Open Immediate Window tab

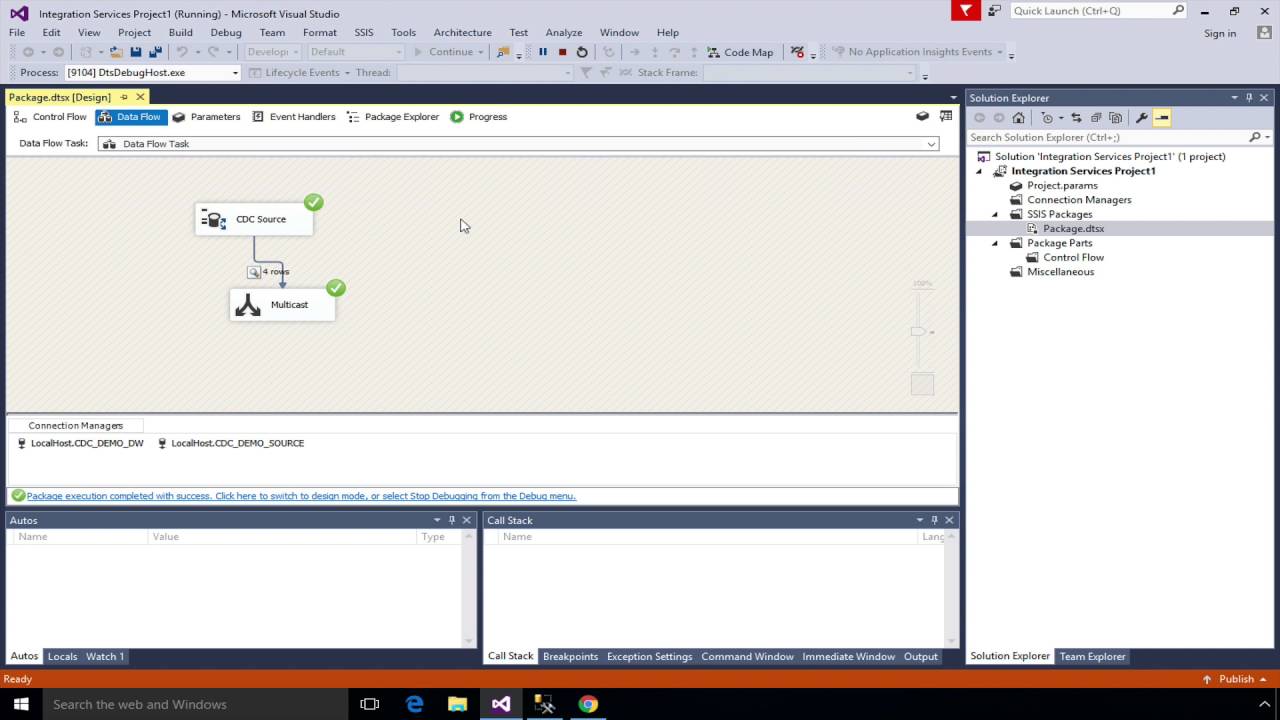[848, 656]
